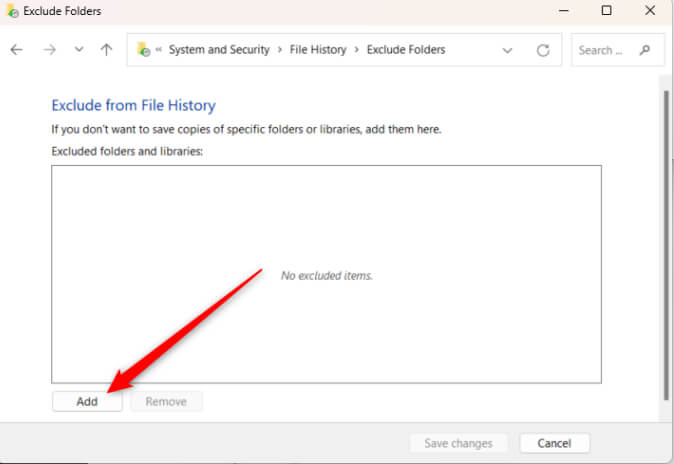This screenshot has height=464, width=674.
Task: Expand arrow after File History breadcrumb
Action: click(356, 50)
